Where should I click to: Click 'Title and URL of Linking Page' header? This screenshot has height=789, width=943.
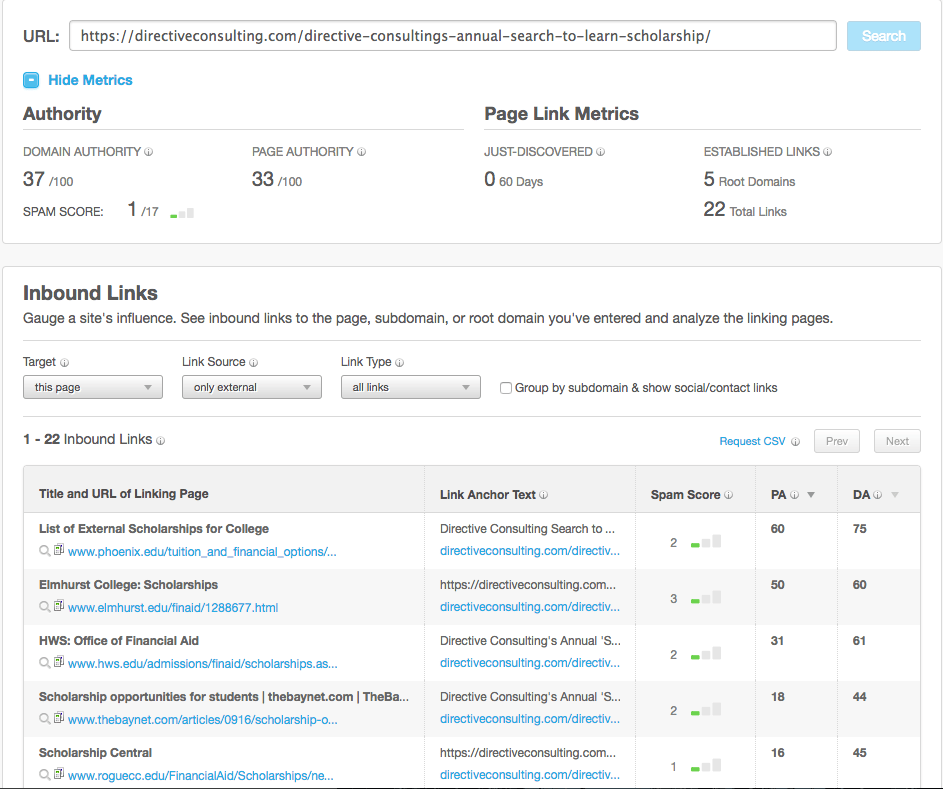(124, 494)
